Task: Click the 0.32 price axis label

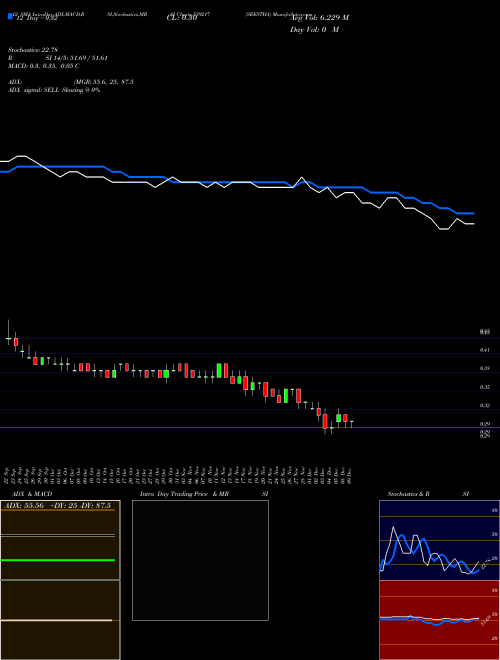Action: click(x=484, y=406)
